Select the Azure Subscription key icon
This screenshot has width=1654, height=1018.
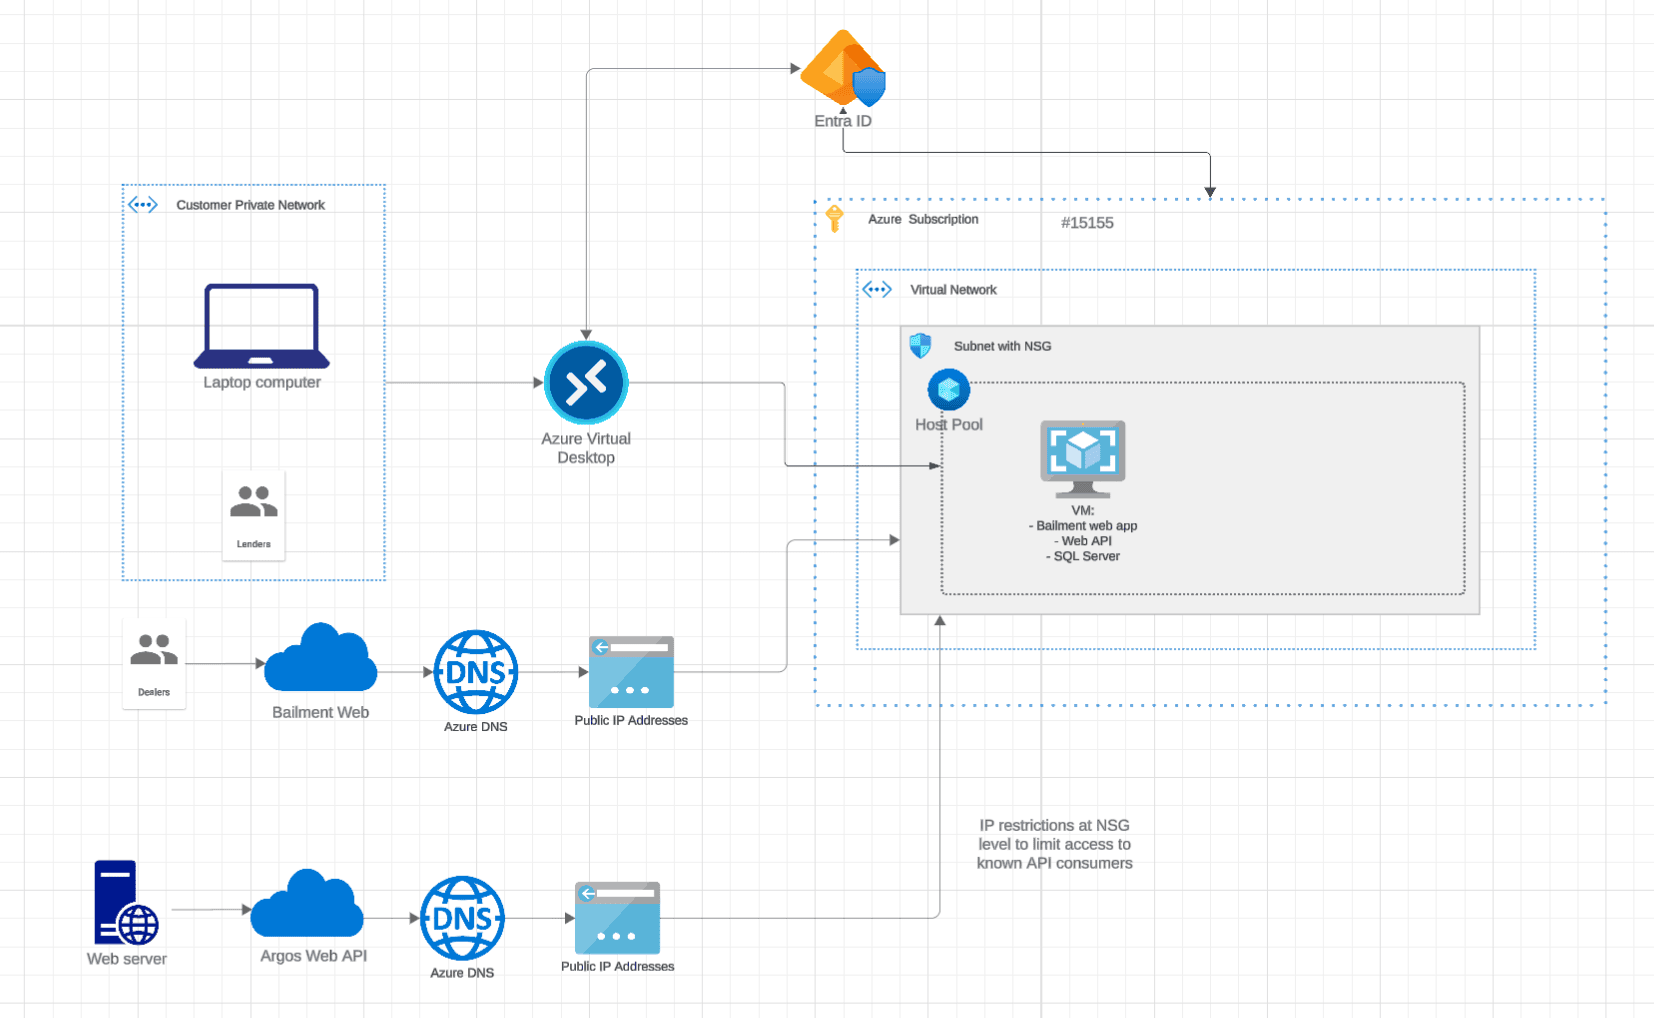coord(835,218)
